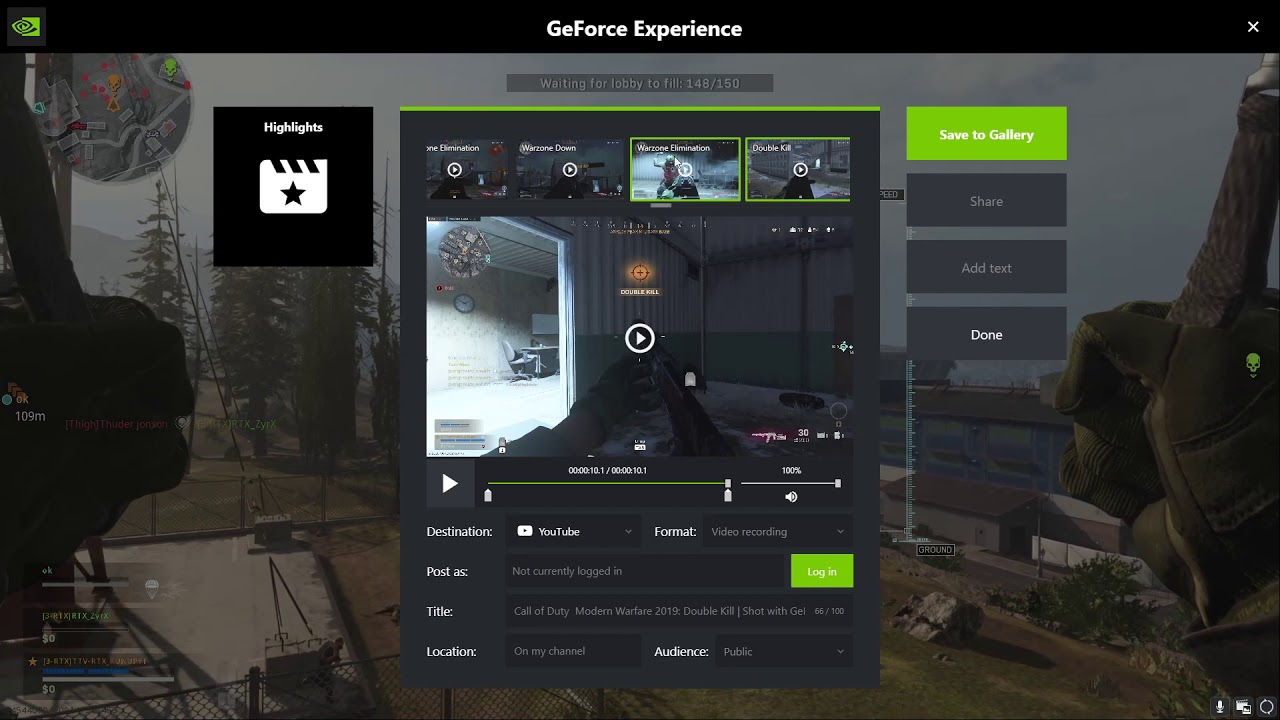
Task: Click Save to Gallery button
Action: coord(986,134)
